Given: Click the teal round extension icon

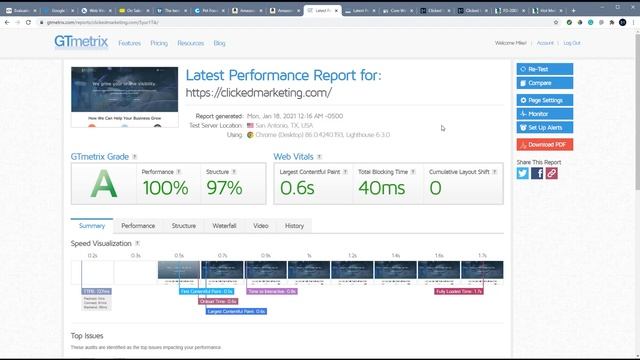Looking at the screenshot, I should point(590,22).
